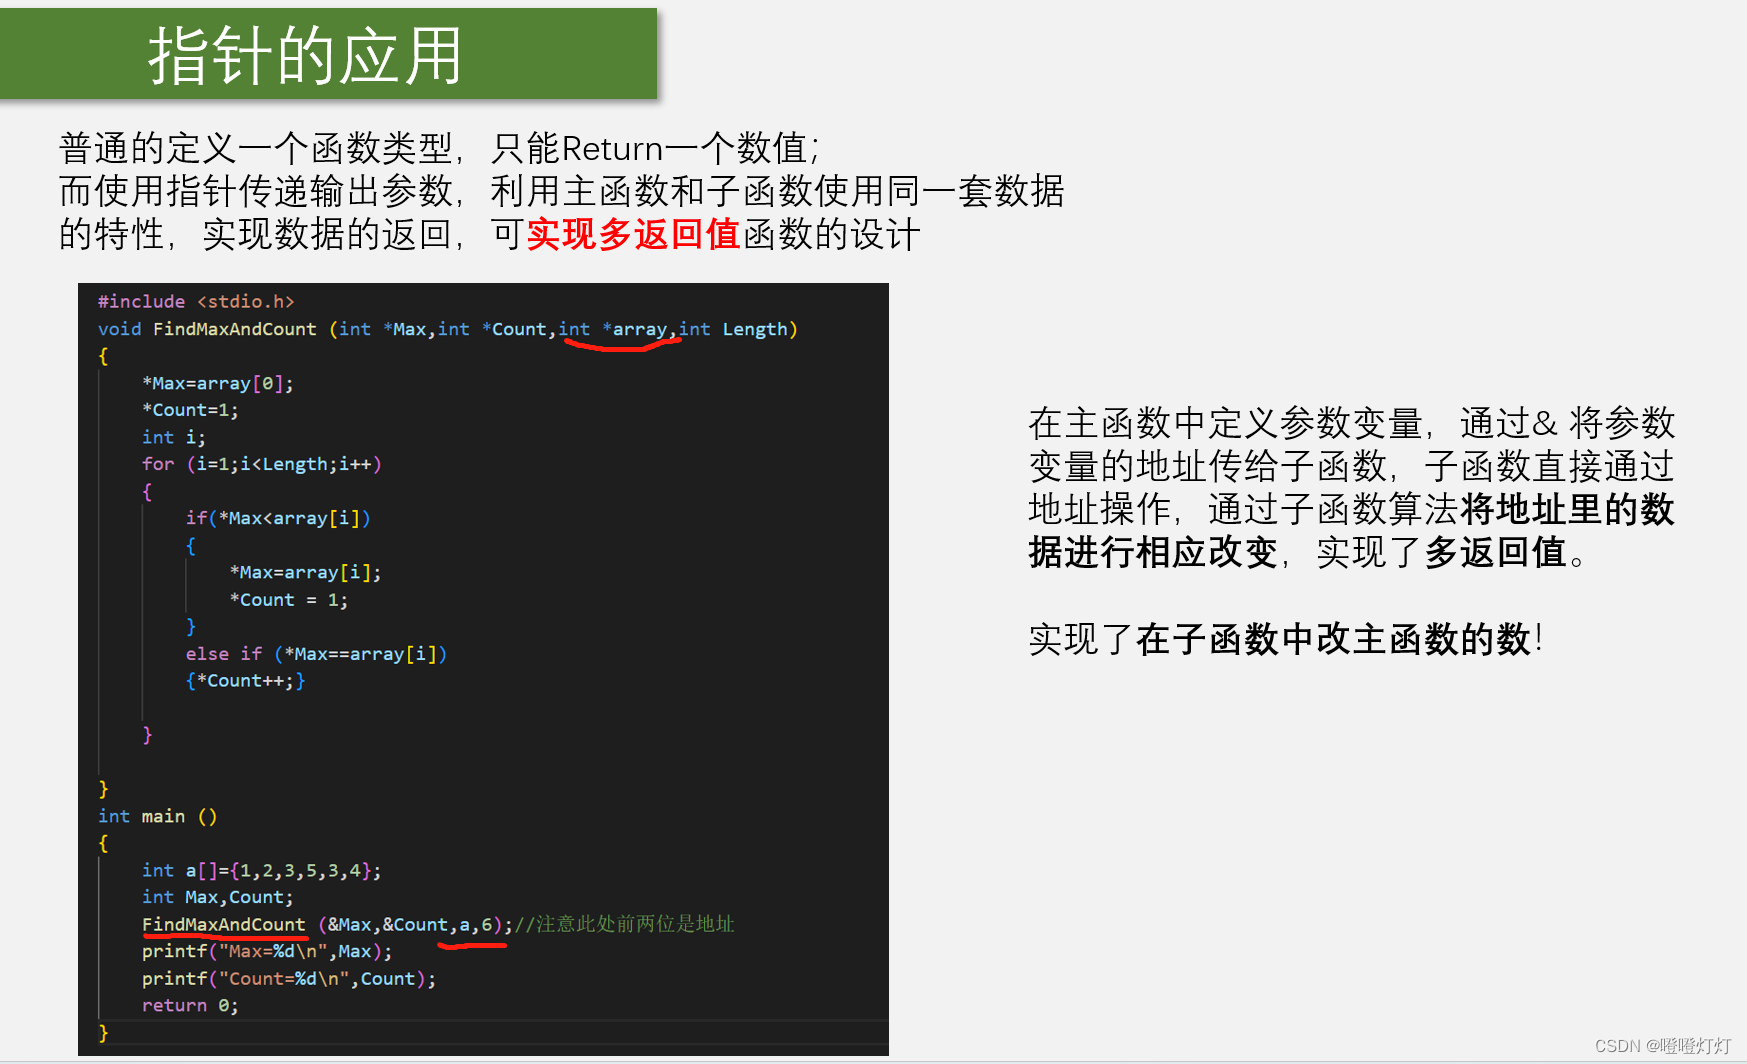1747x1064 pixels.
Task: Click the paragraph line starting 在主函数中定义参数变量
Action: tap(1352, 424)
